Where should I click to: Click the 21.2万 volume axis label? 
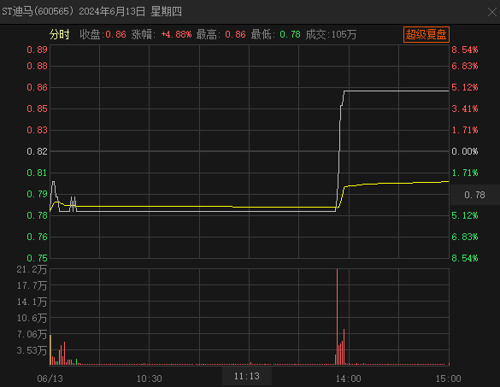point(32,269)
